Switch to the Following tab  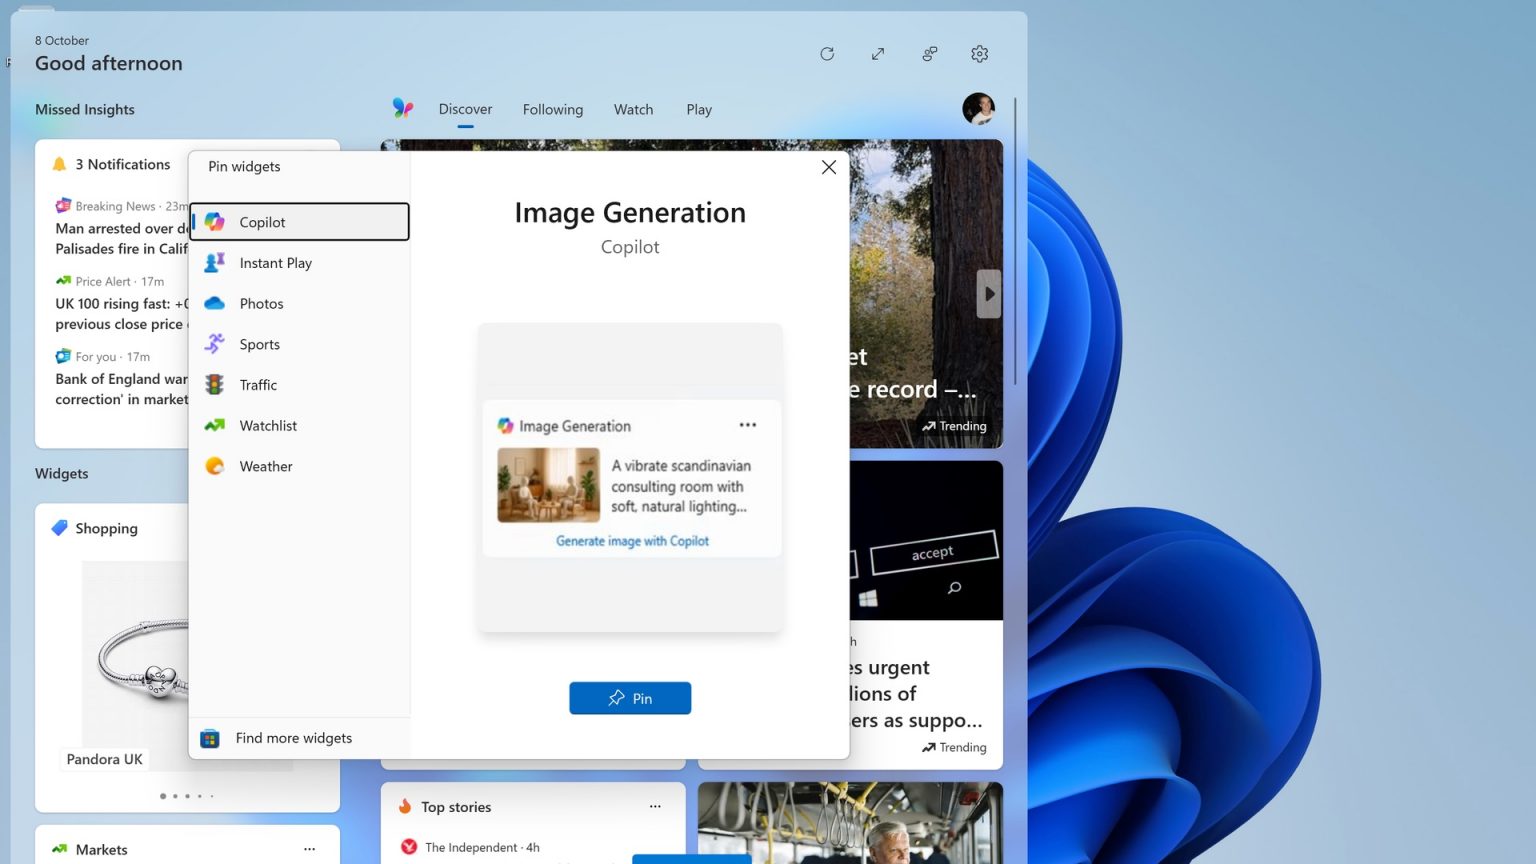click(x=552, y=109)
